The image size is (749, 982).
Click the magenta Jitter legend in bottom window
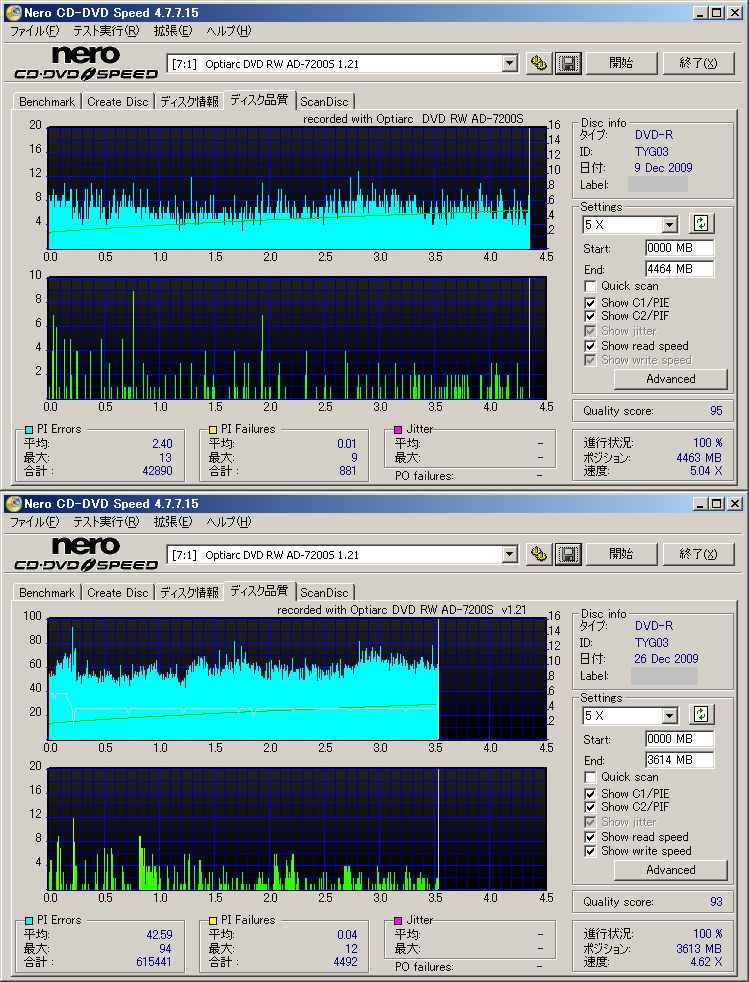[x=398, y=921]
